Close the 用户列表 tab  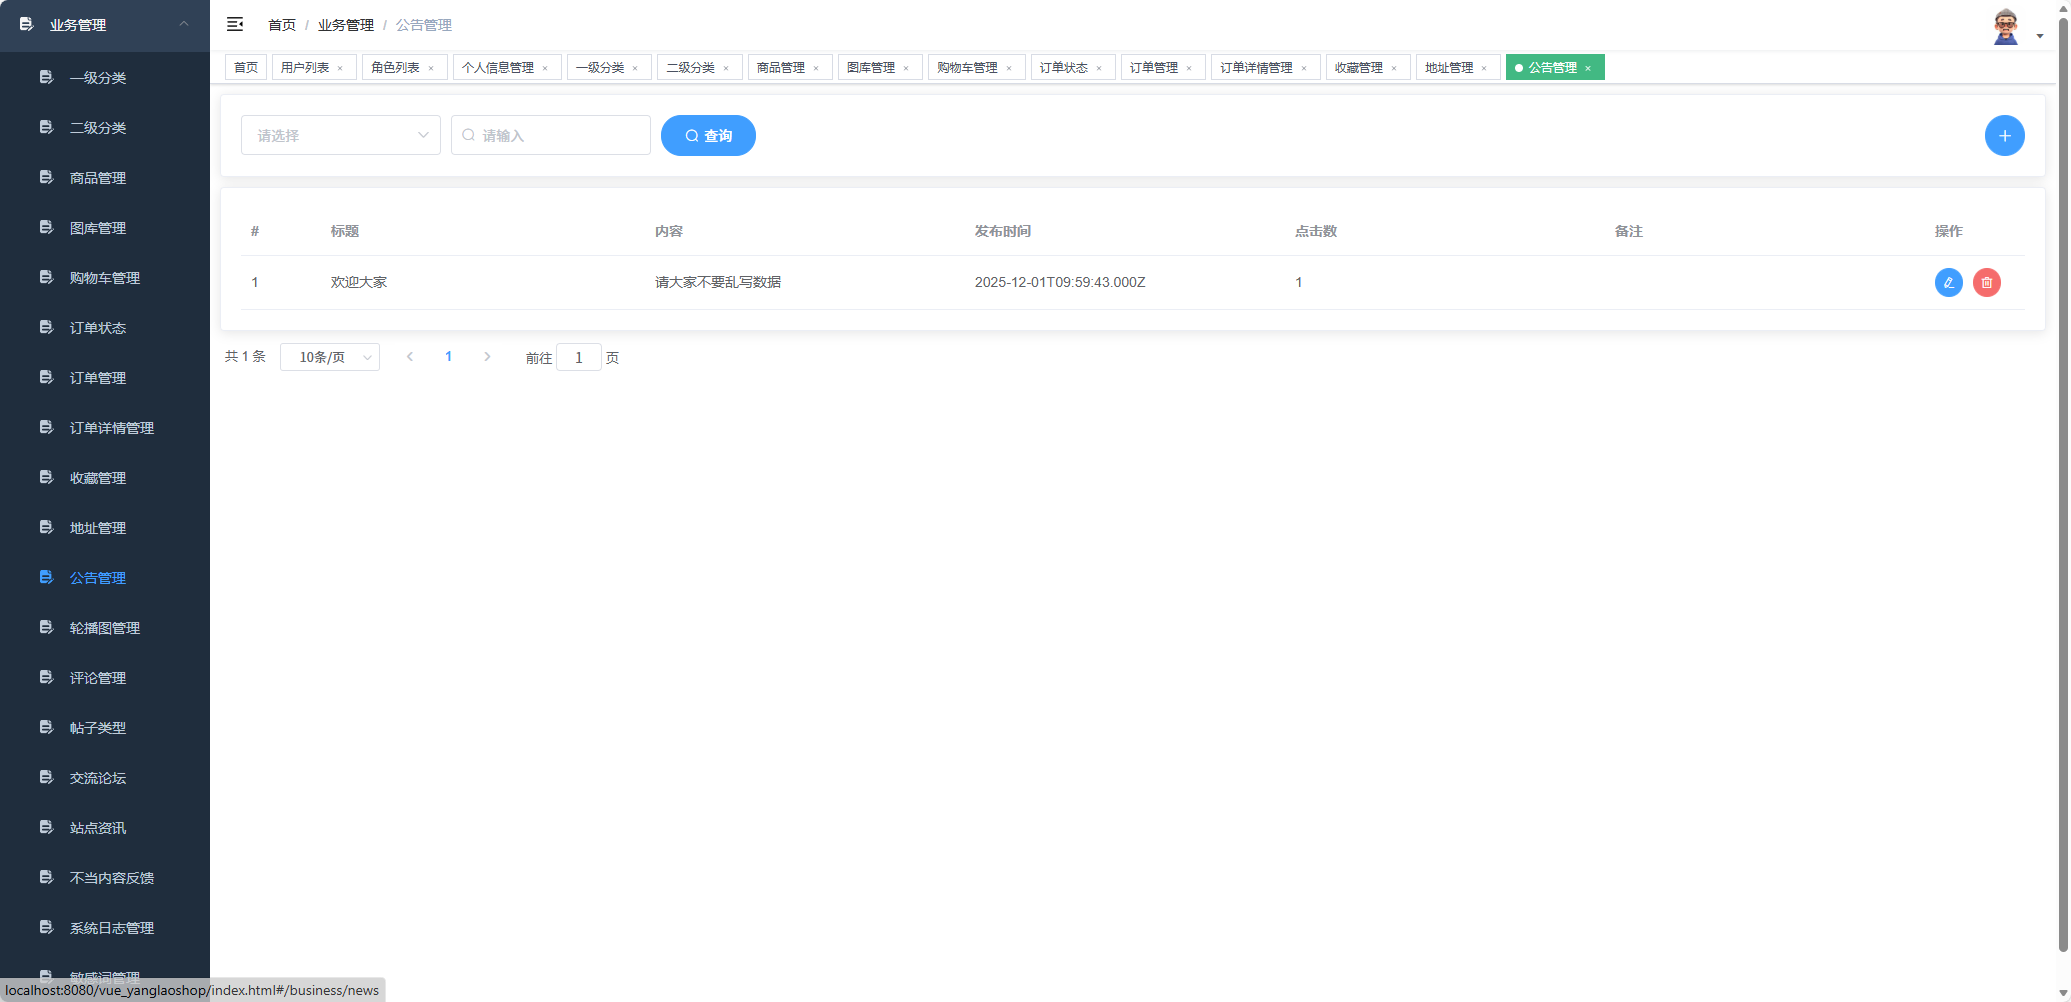point(340,68)
